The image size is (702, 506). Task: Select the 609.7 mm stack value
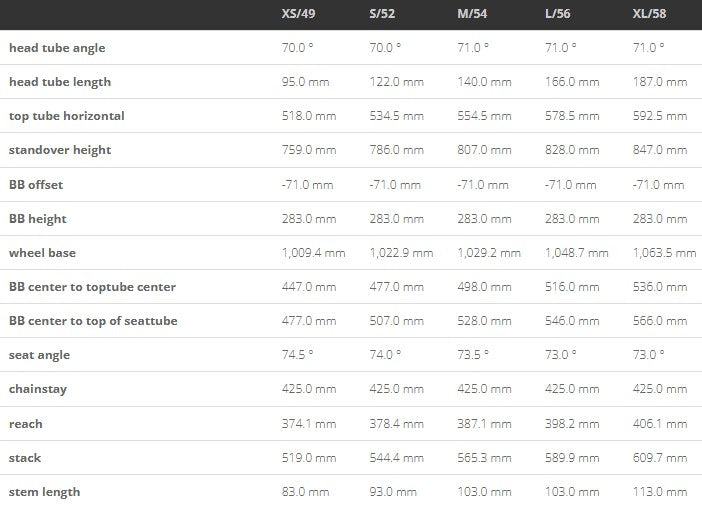point(660,458)
